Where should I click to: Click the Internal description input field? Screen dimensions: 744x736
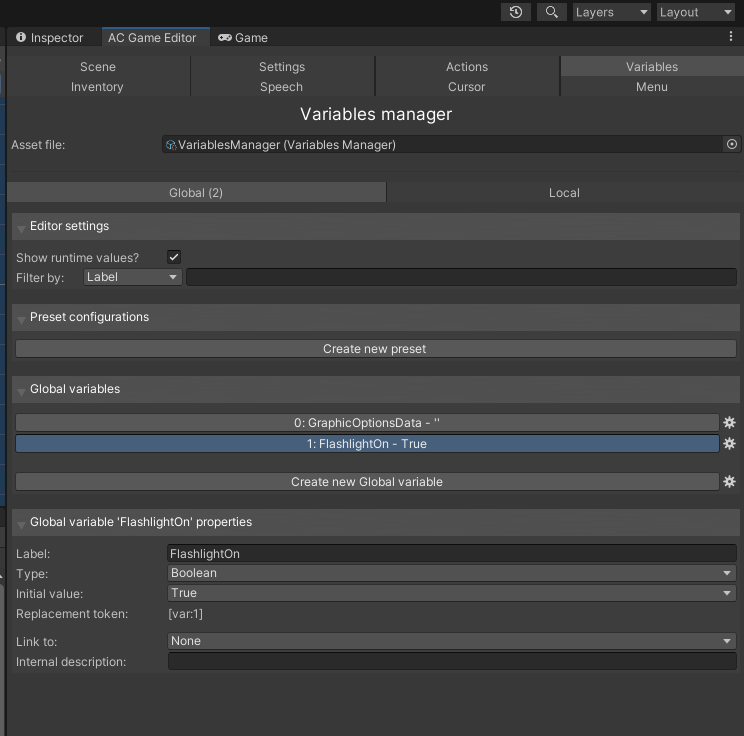point(452,661)
